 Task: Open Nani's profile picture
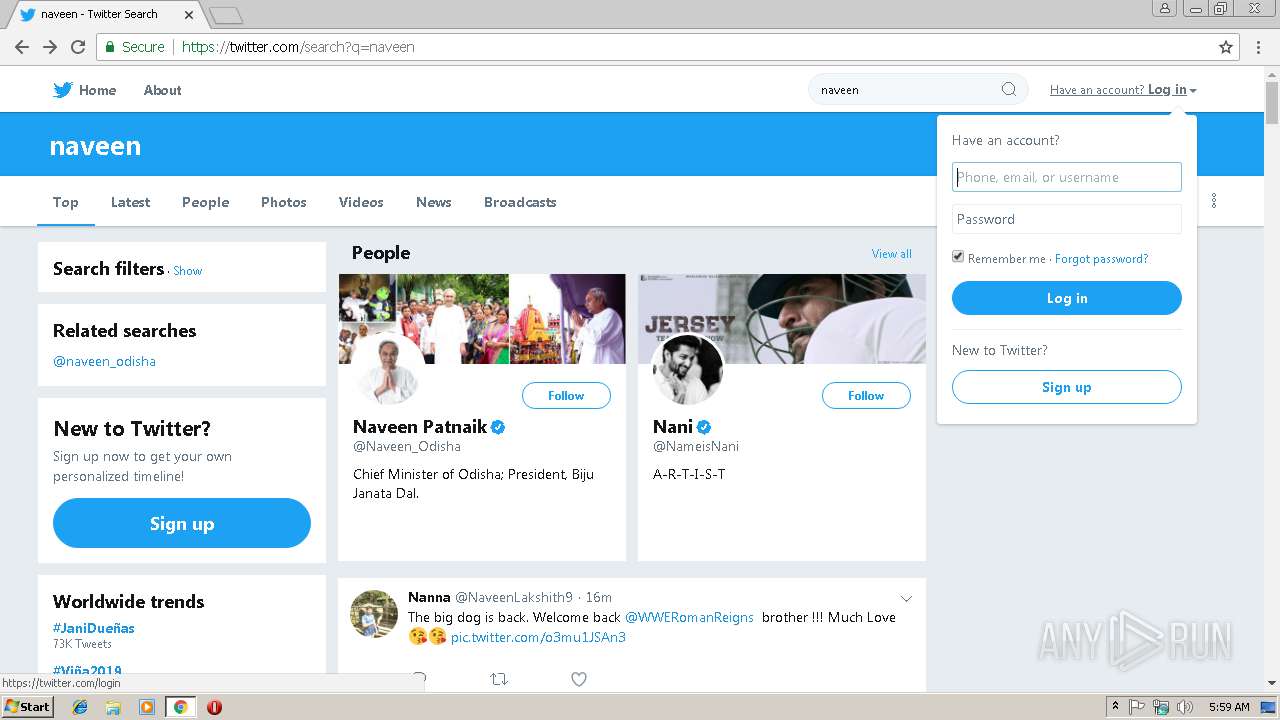(687, 369)
